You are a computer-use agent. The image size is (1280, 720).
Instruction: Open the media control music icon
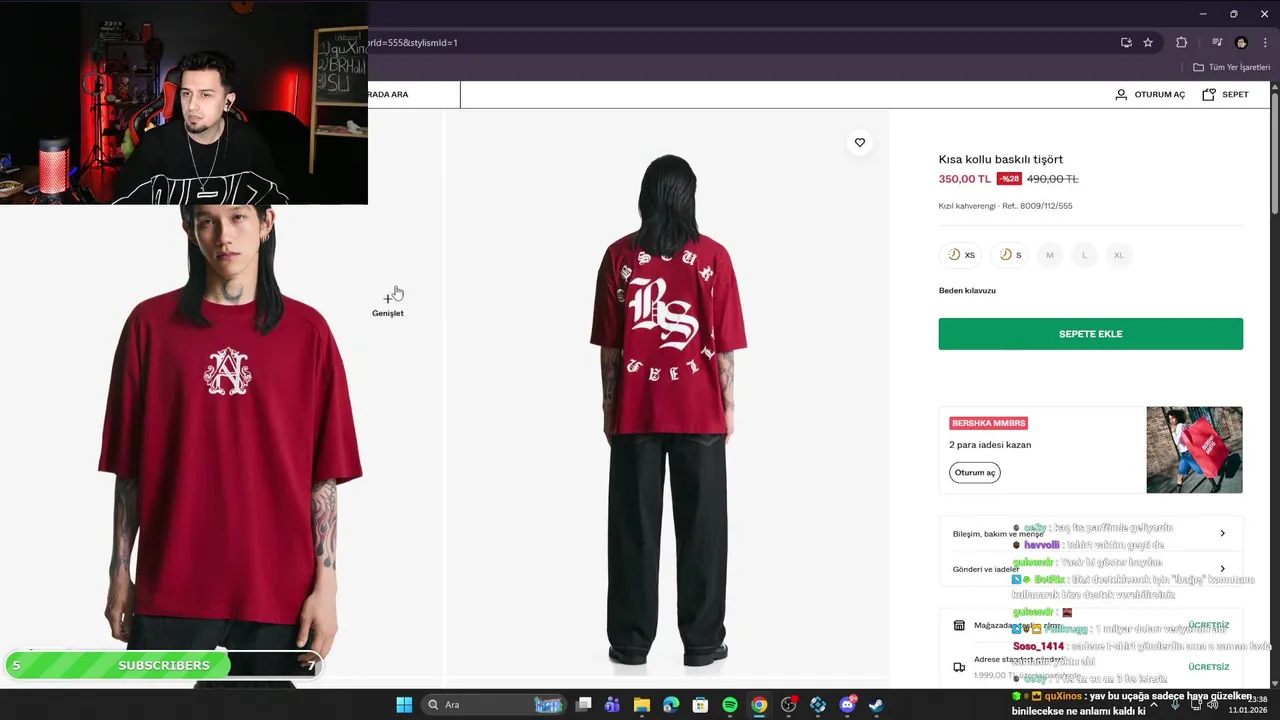pos(1217,43)
